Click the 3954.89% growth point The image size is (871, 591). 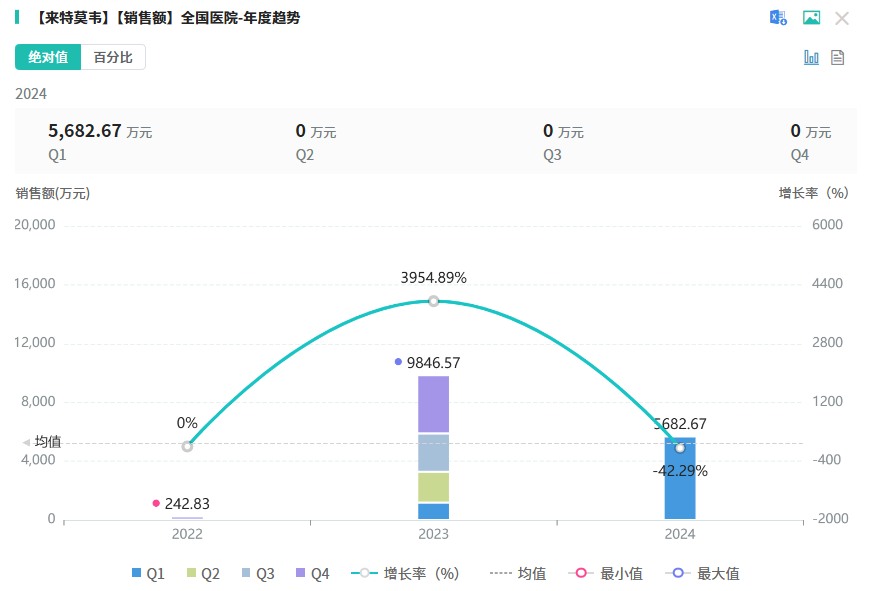[x=433, y=301]
